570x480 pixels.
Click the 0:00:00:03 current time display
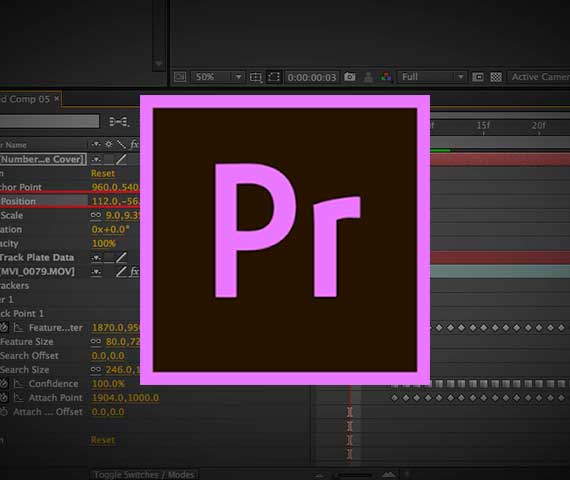(x=312, y=77)
